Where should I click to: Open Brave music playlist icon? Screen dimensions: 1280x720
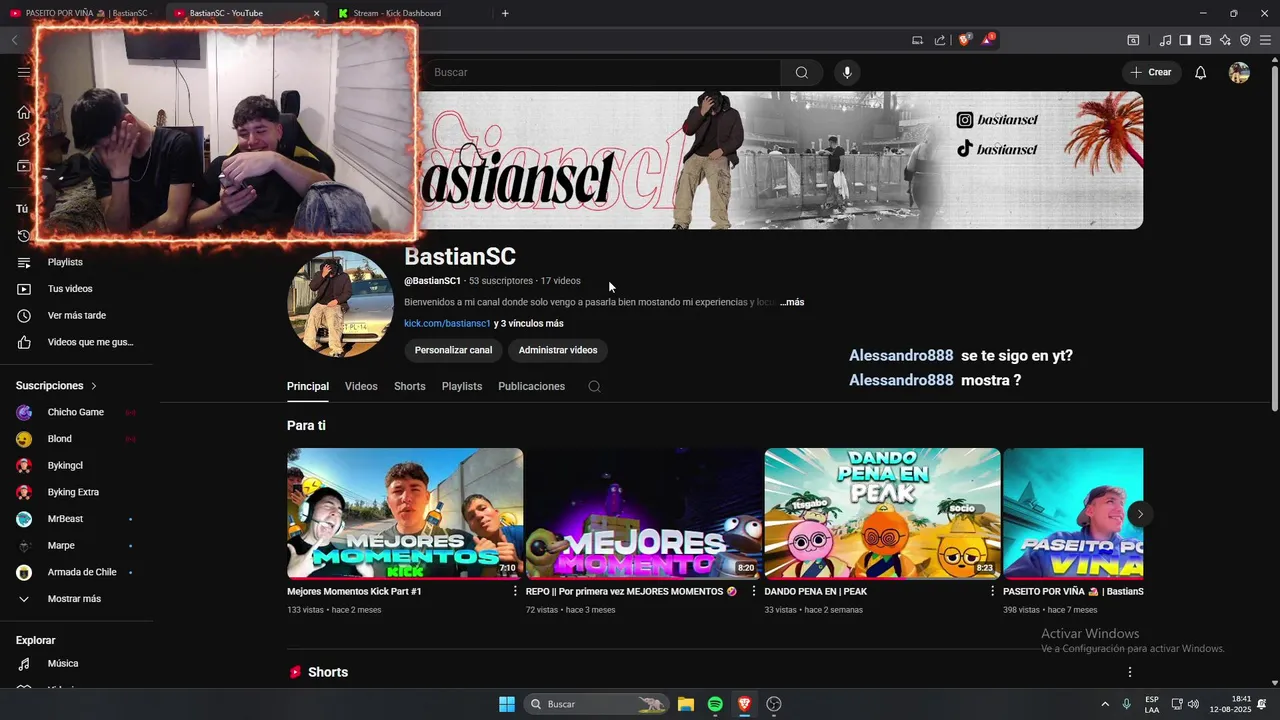[x=1165, y=40]
